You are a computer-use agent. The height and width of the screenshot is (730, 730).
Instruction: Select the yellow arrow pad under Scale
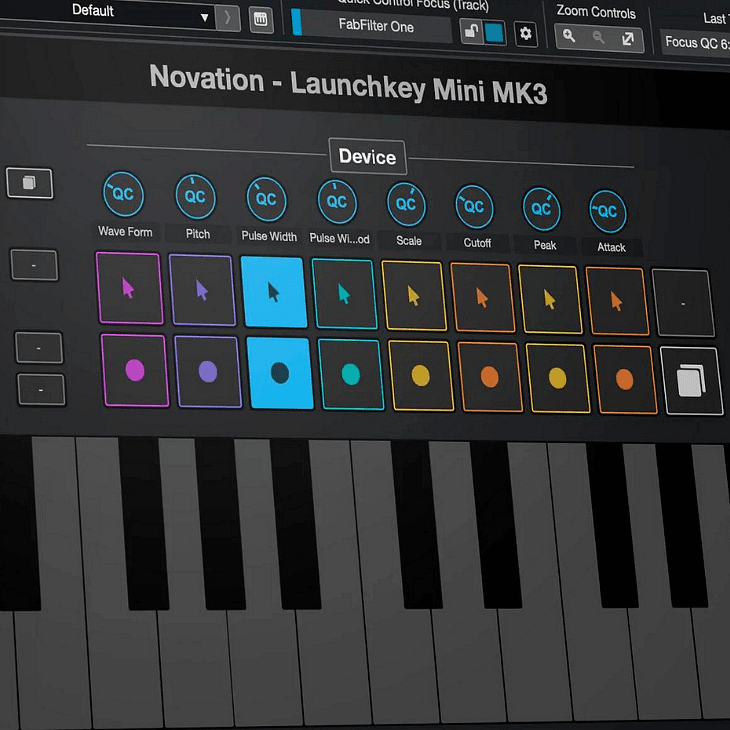tap(413, 297)
